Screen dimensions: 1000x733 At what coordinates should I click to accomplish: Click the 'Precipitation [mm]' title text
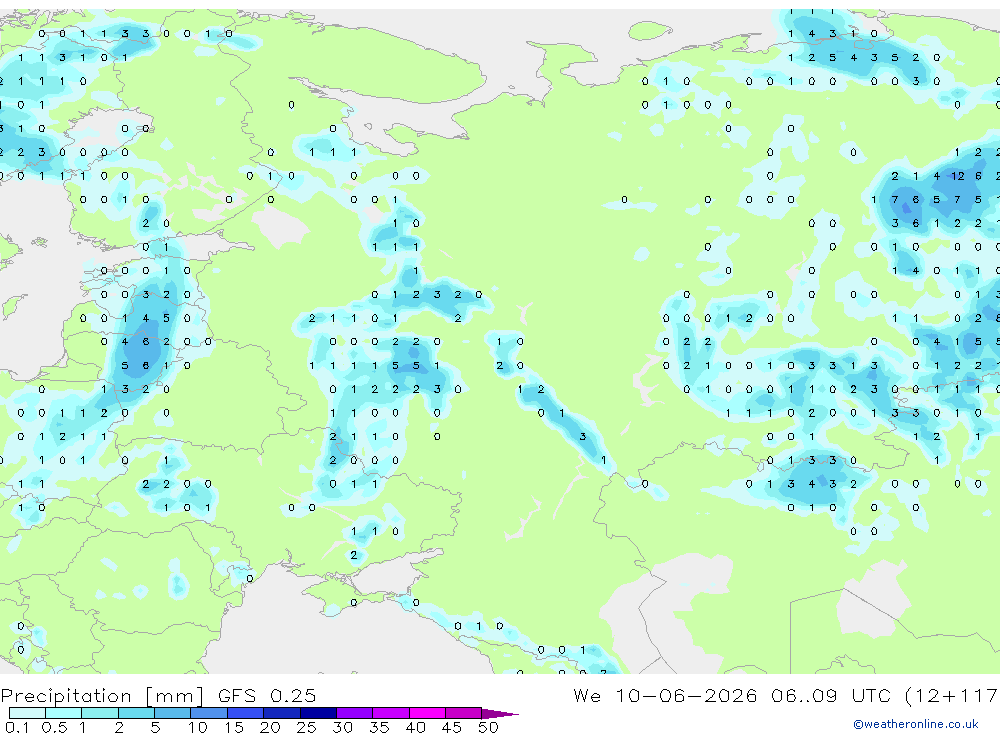point(102,696)
